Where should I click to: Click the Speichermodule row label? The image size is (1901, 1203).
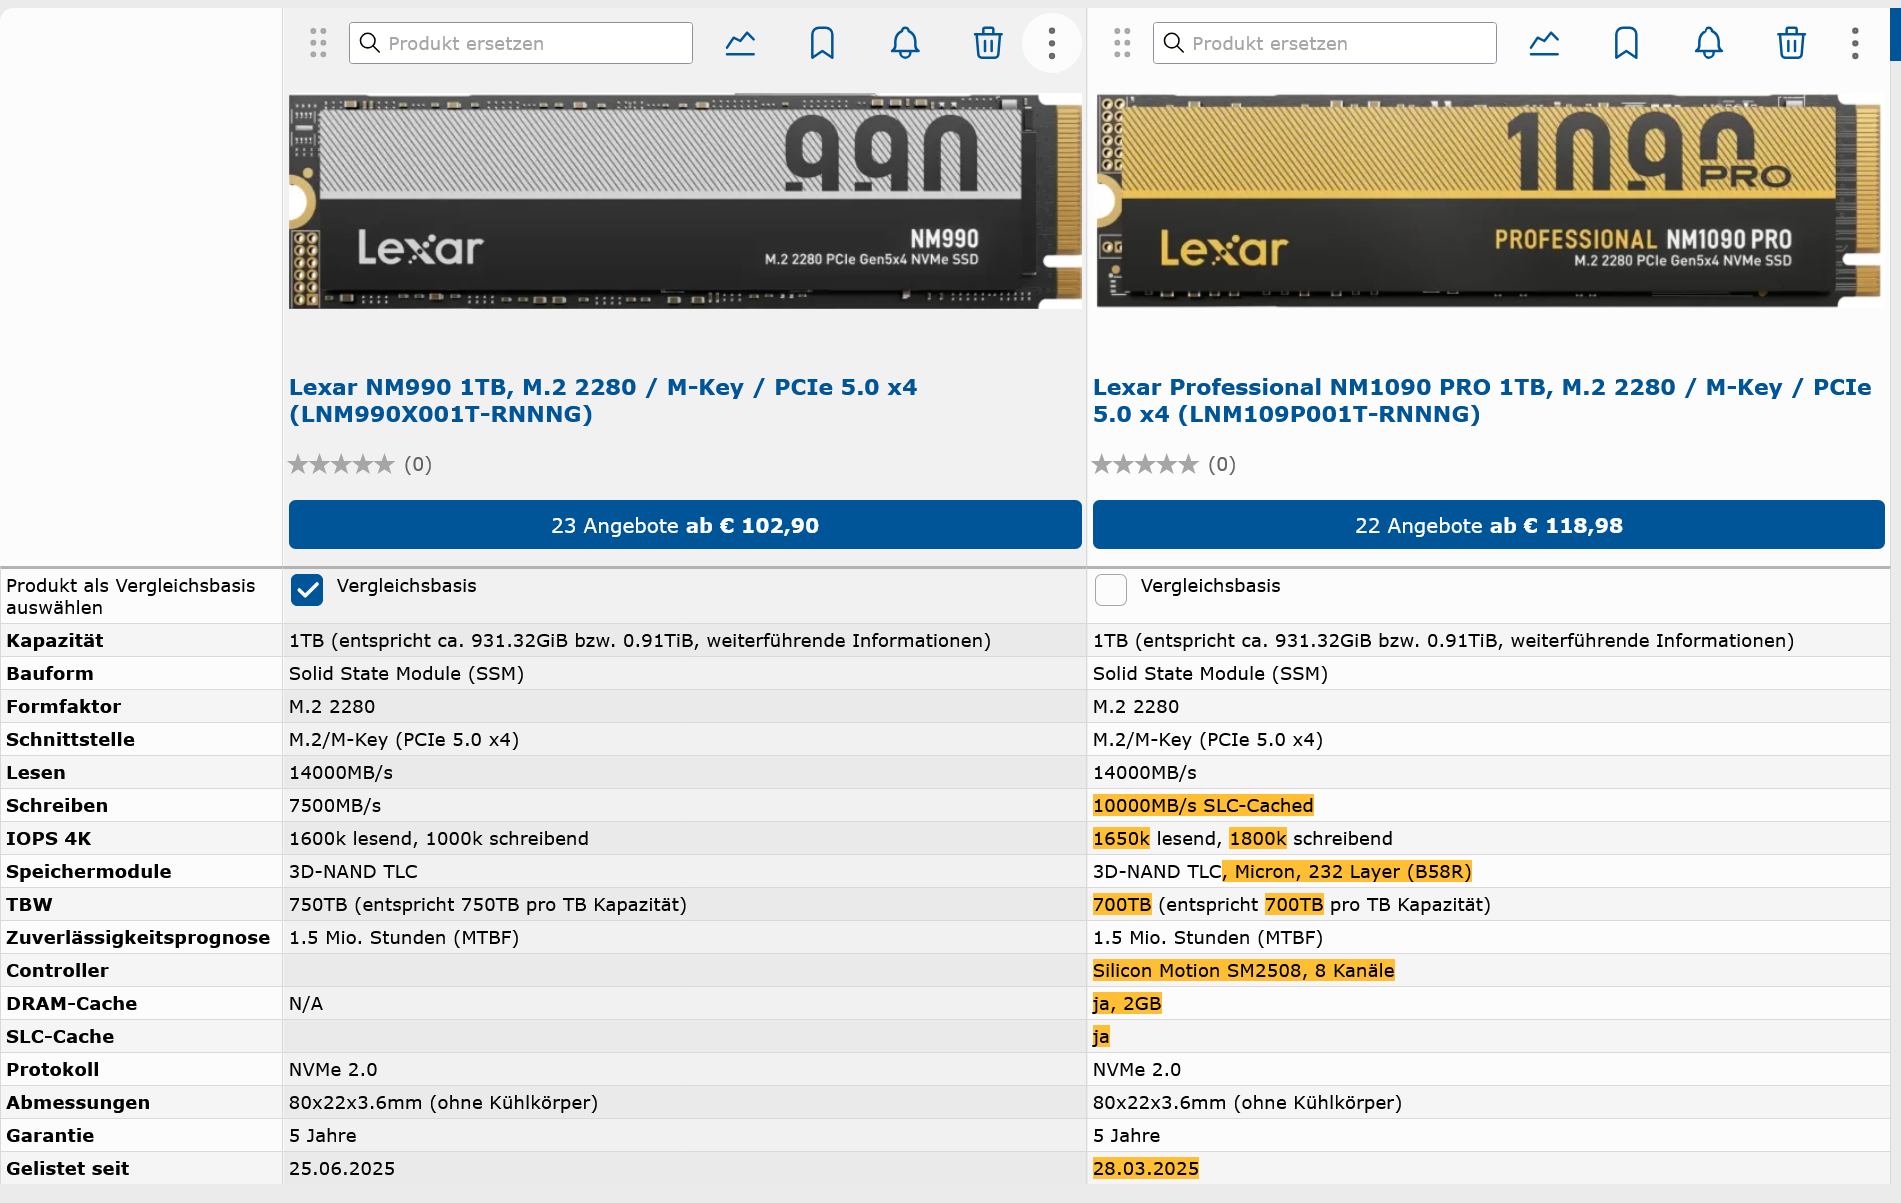89,871
